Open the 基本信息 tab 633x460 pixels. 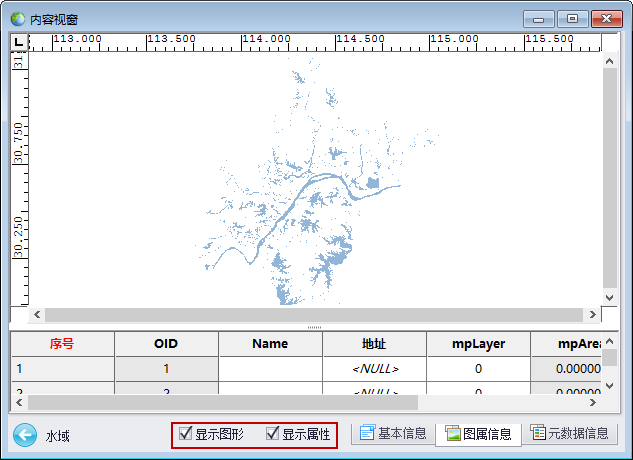point(392,434)
